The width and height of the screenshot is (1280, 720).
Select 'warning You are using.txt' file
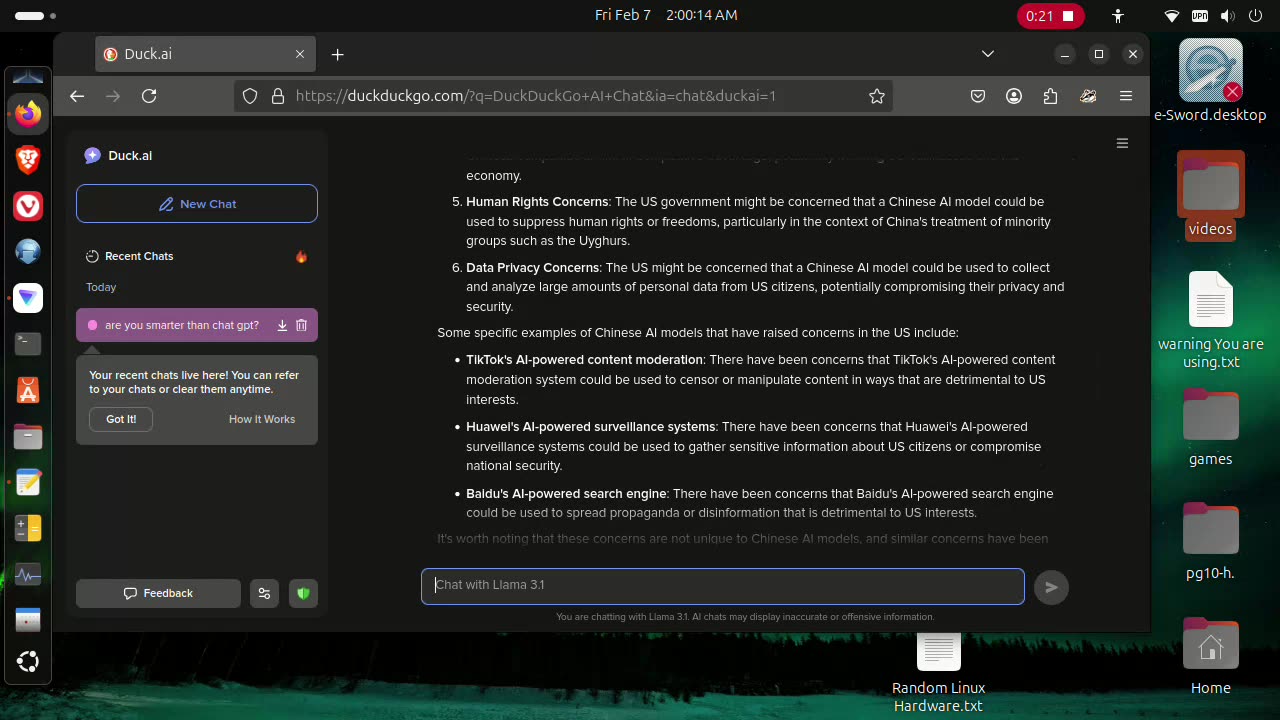pos(1211,321)
